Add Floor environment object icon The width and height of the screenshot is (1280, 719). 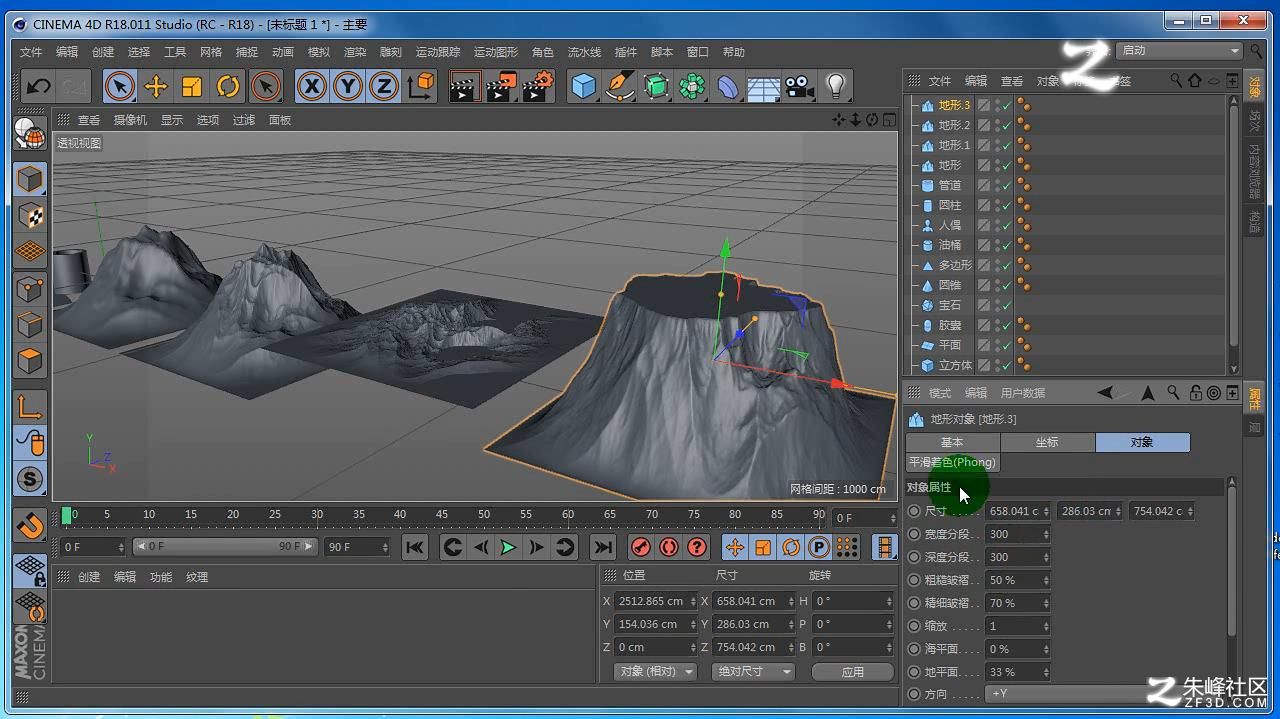tap(763, 87)
